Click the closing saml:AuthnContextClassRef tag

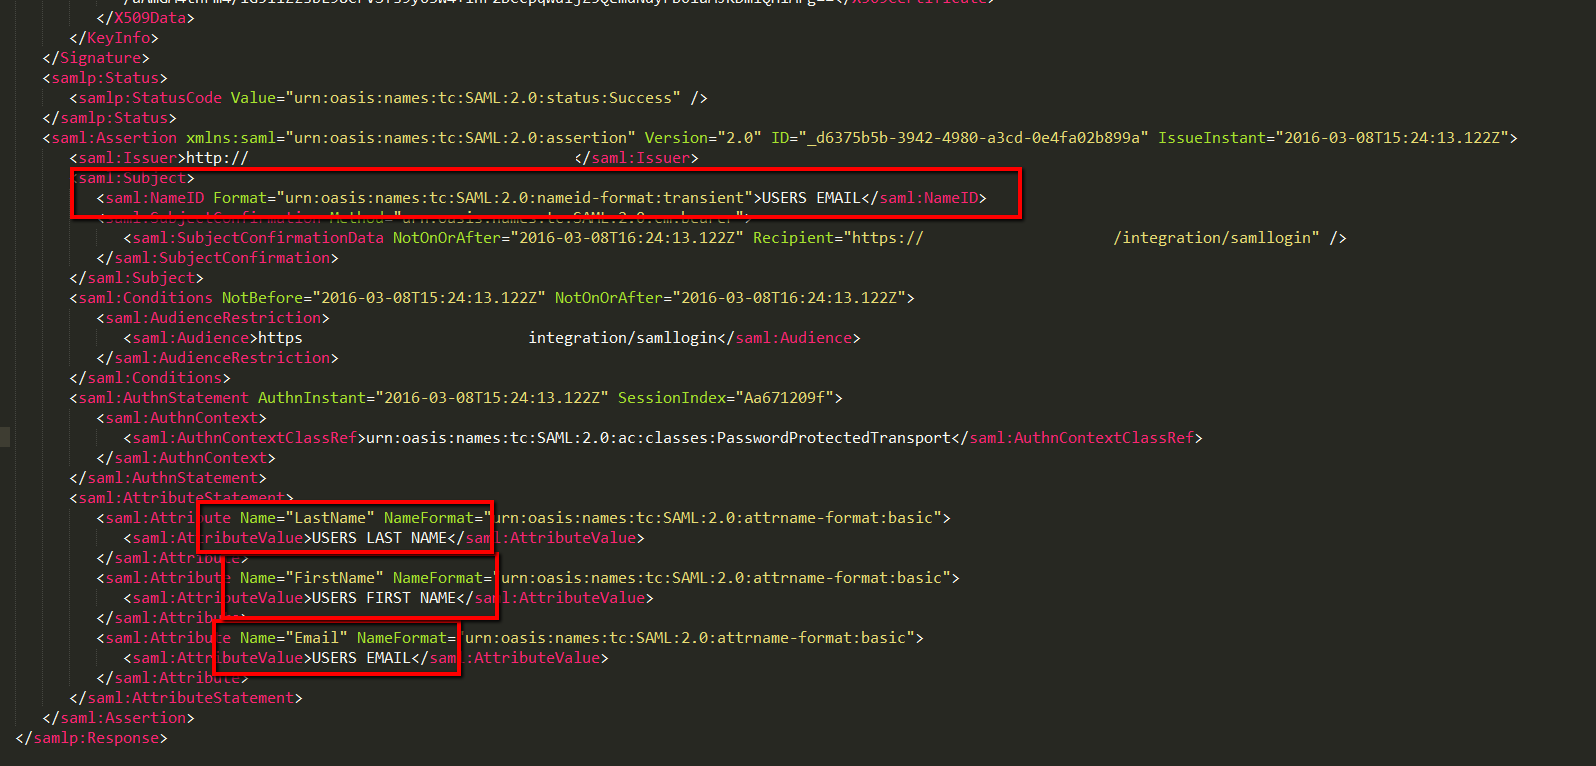1077,438
